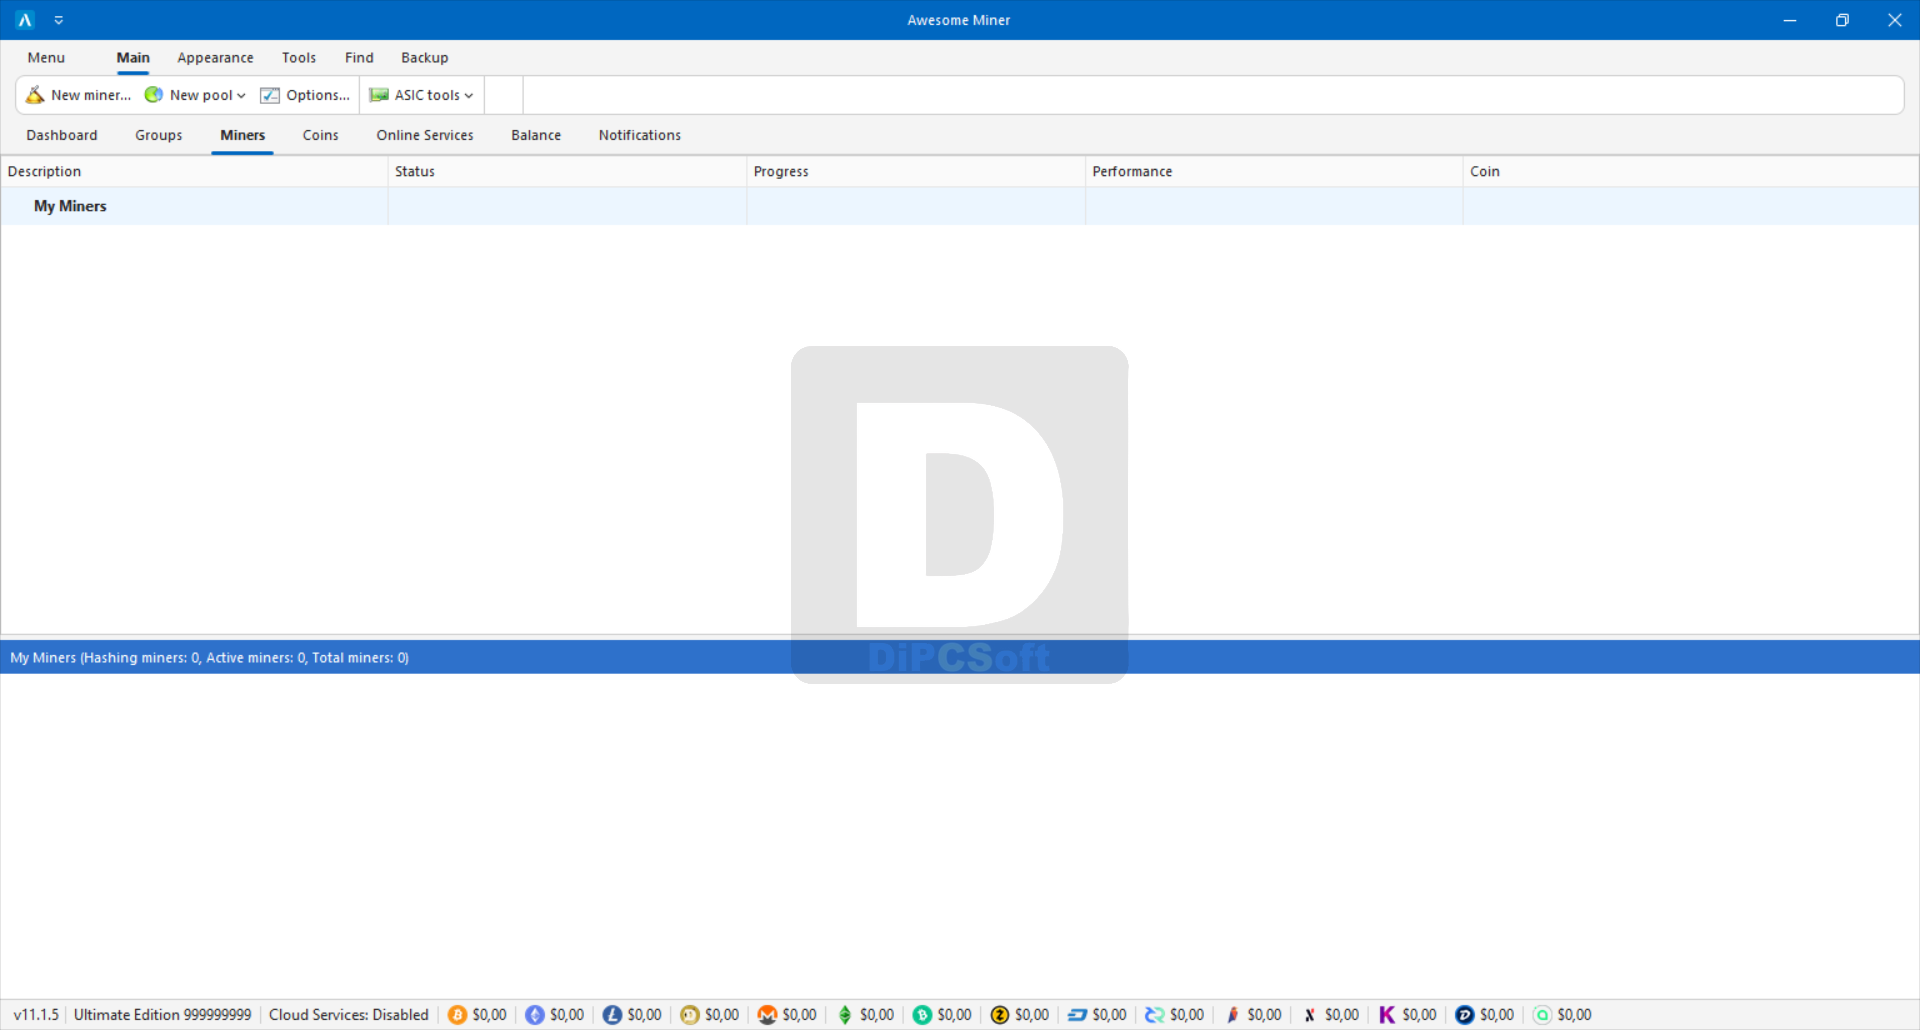
Task: Click the purple K Kadena icon
Action: click(1387, 1015)
